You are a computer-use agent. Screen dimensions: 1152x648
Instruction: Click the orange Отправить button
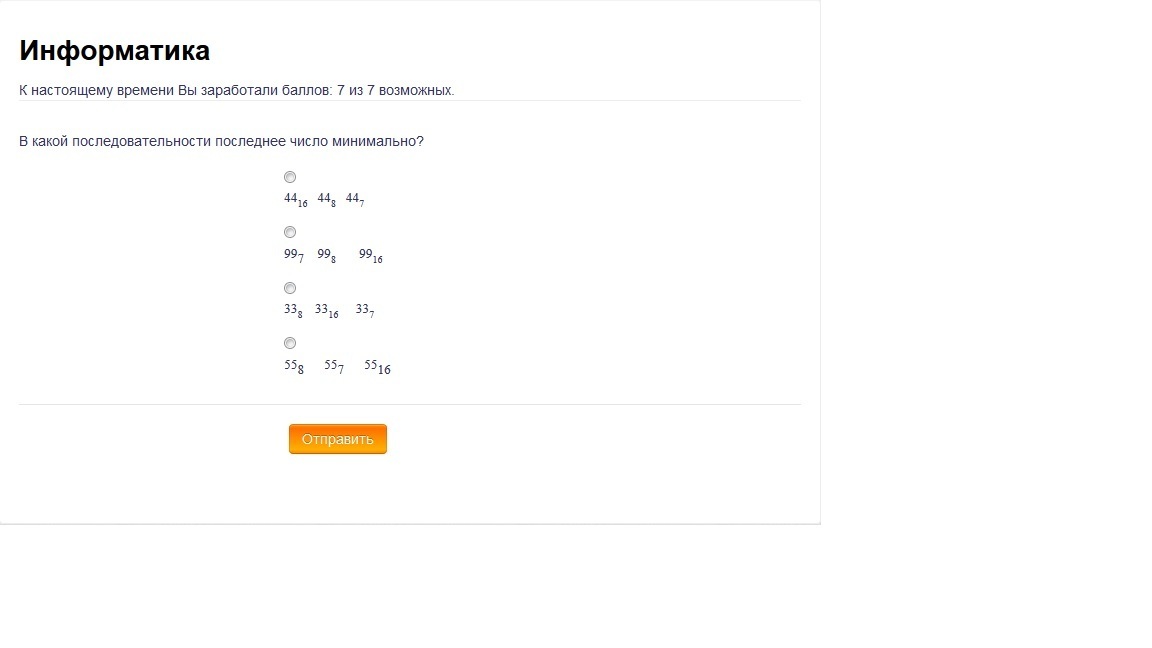[338, 439]
